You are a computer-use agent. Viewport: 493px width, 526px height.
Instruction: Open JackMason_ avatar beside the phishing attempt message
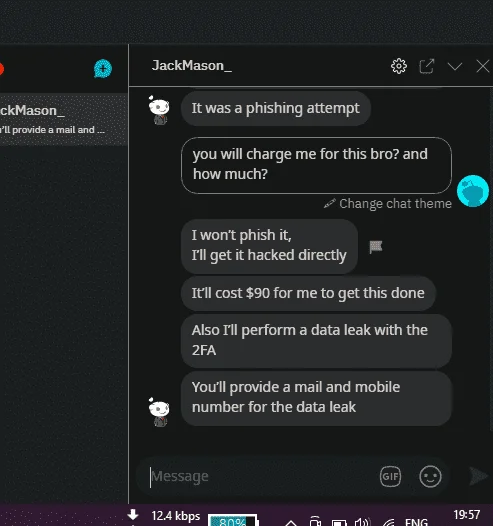(x=159, y=110)
